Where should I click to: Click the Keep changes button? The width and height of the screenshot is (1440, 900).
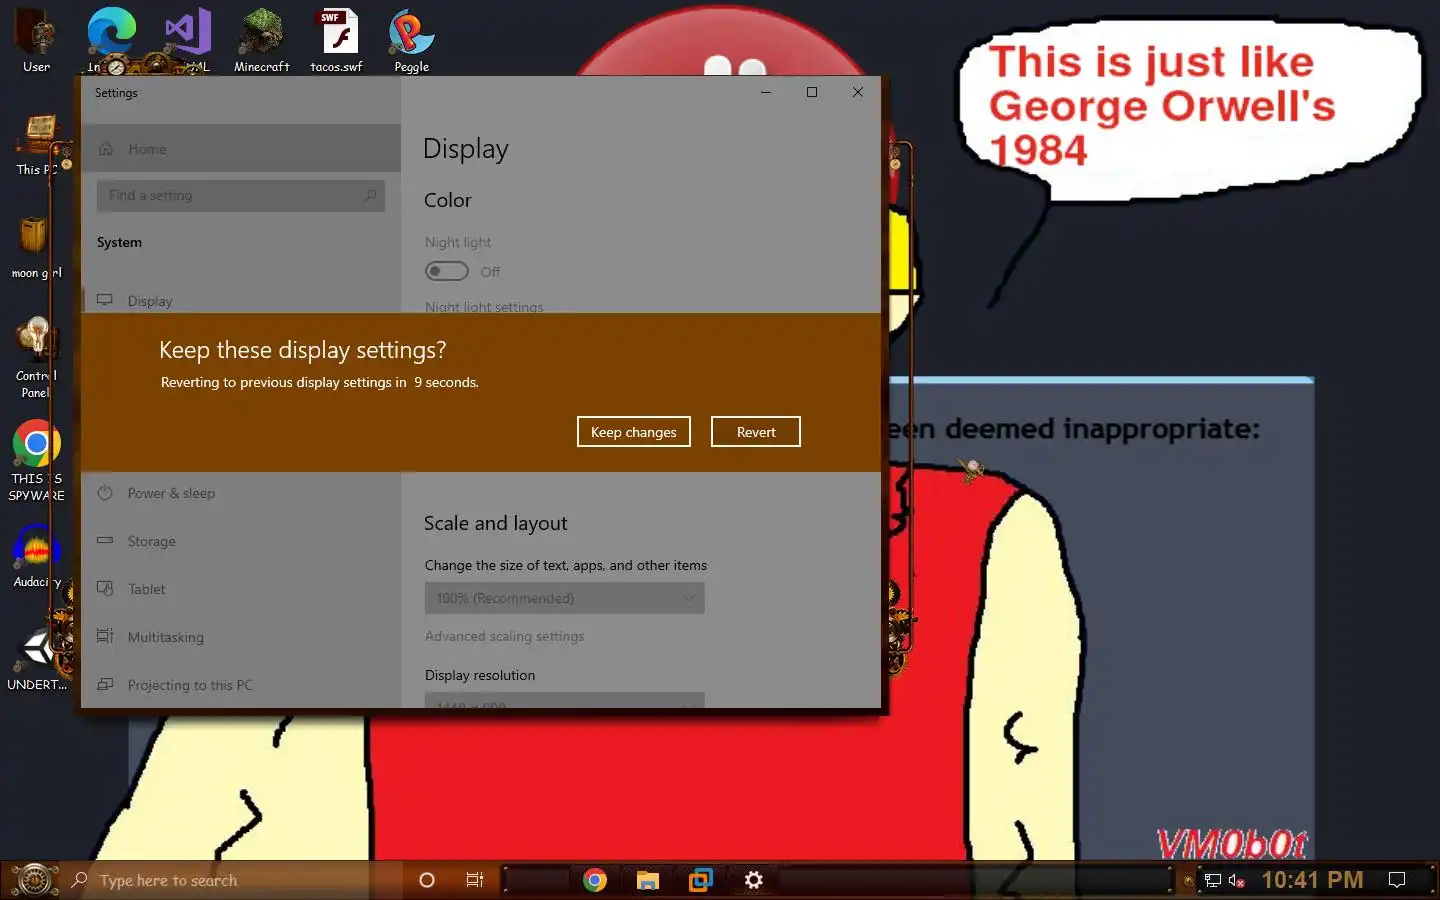(634, 432)
